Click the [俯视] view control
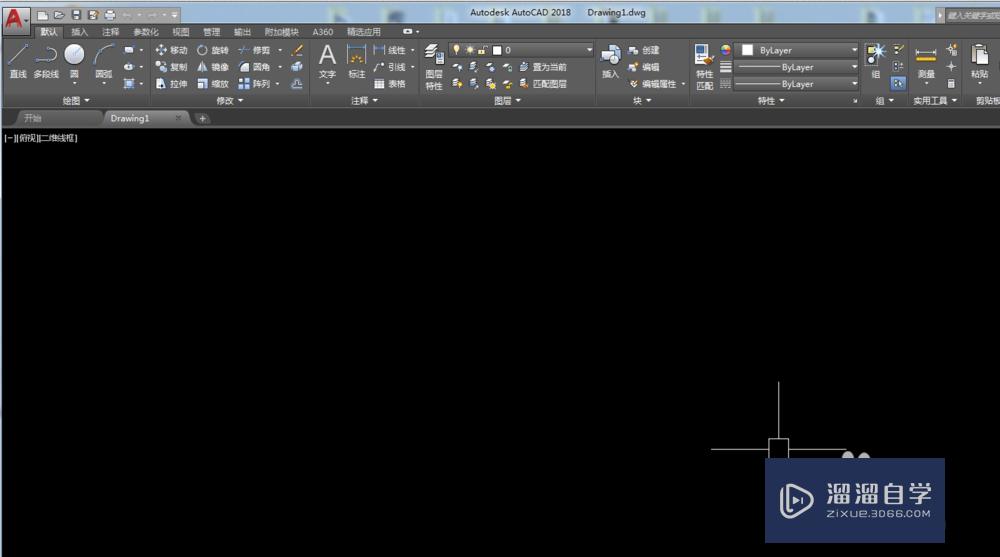 [28, 138]
